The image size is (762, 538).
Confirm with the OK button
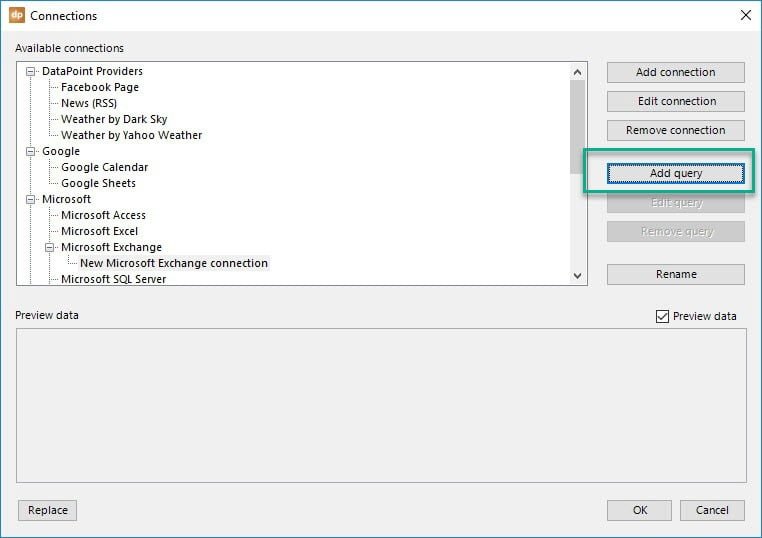point(640,510)
